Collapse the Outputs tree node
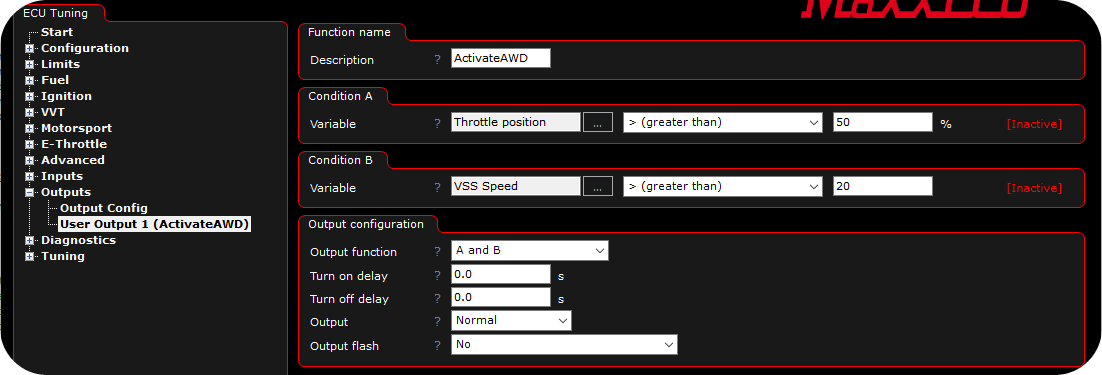The width and height of the screenshot is (1102, 375). tap(30, 192)
